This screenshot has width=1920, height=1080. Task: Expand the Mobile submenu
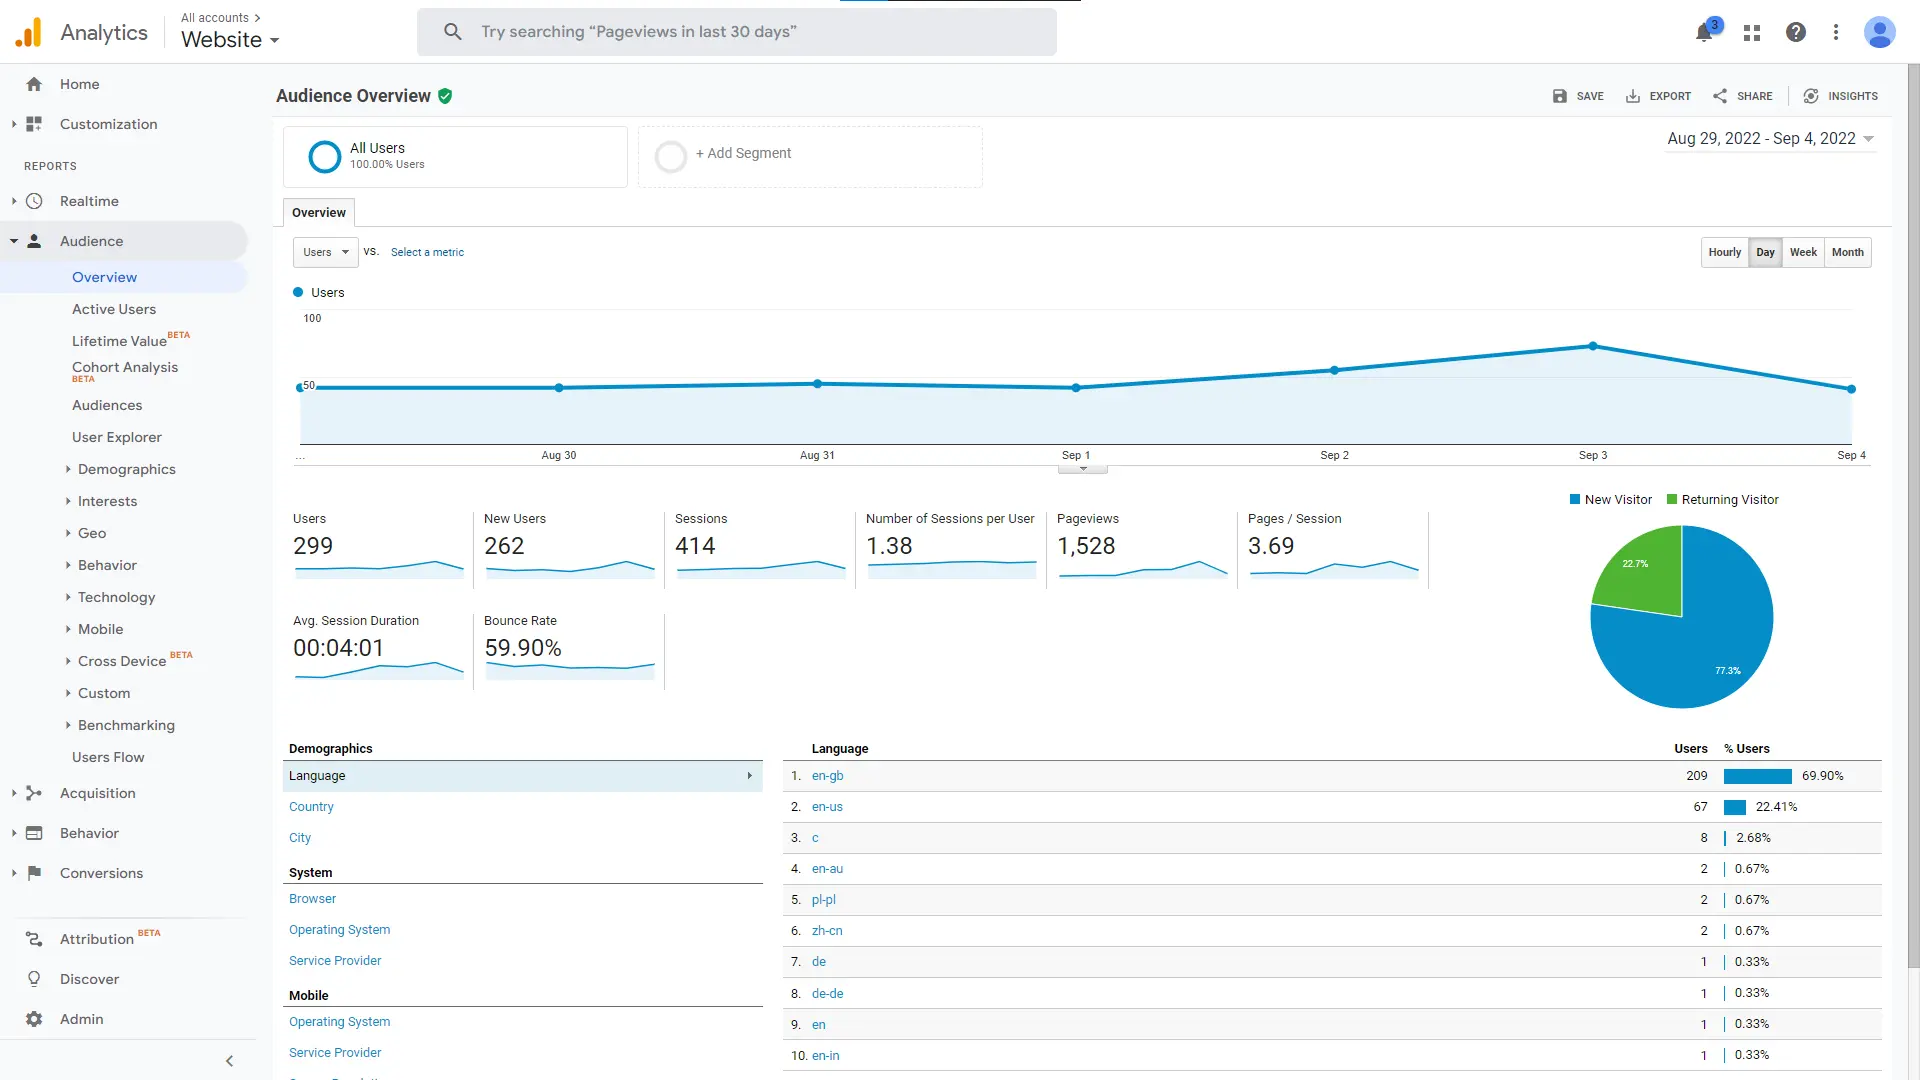pos(68,629)
